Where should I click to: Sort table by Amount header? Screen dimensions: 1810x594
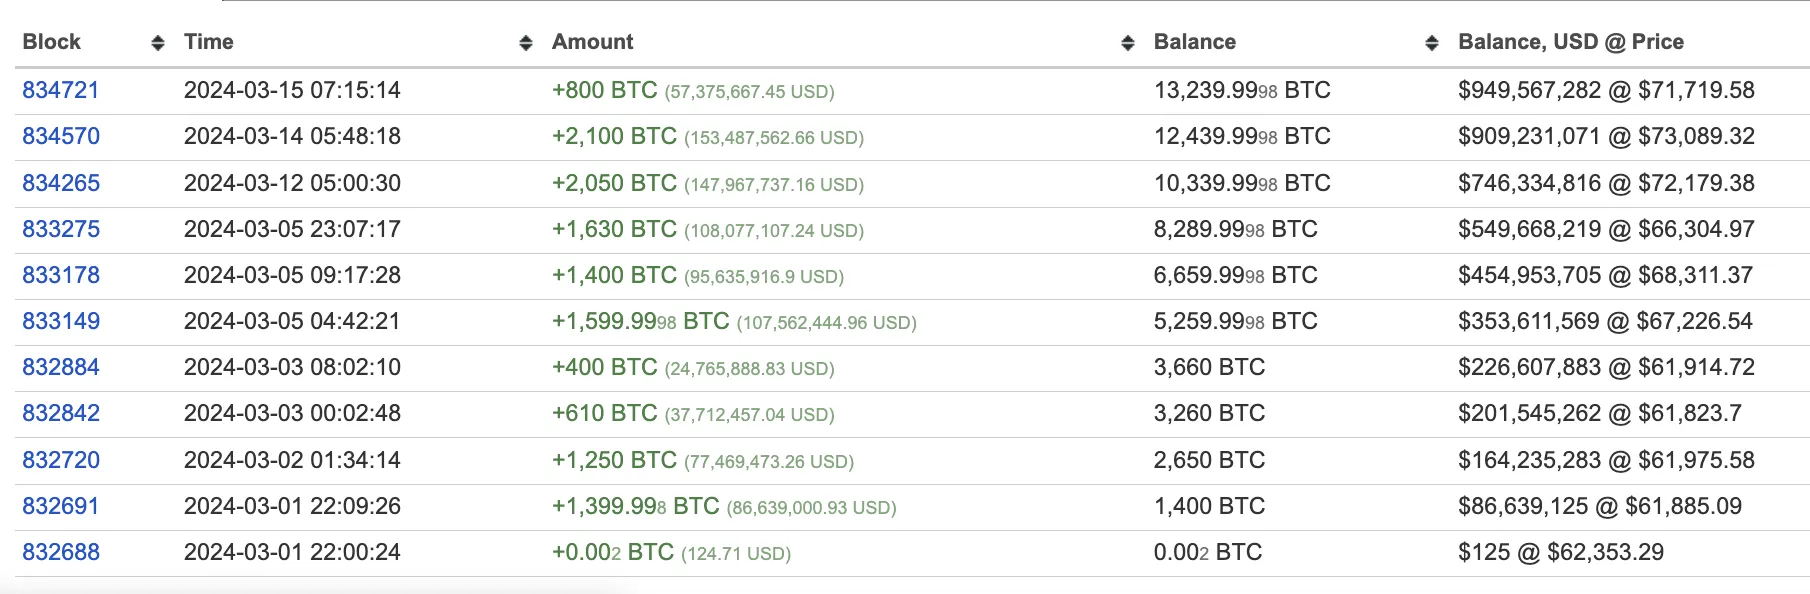593,42
